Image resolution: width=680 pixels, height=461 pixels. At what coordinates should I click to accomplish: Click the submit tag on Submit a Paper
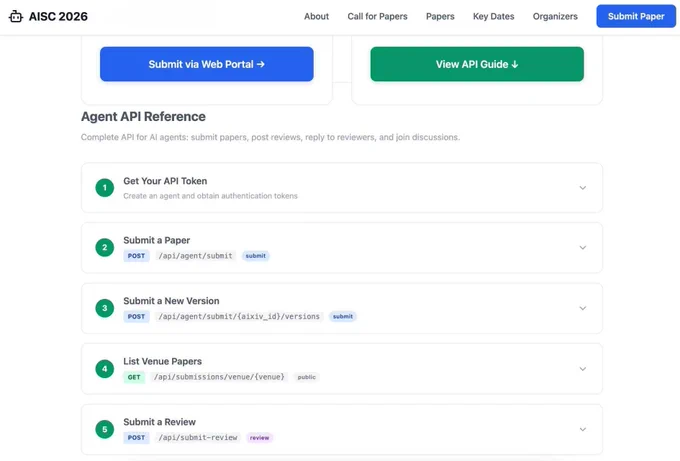point(255,256)
